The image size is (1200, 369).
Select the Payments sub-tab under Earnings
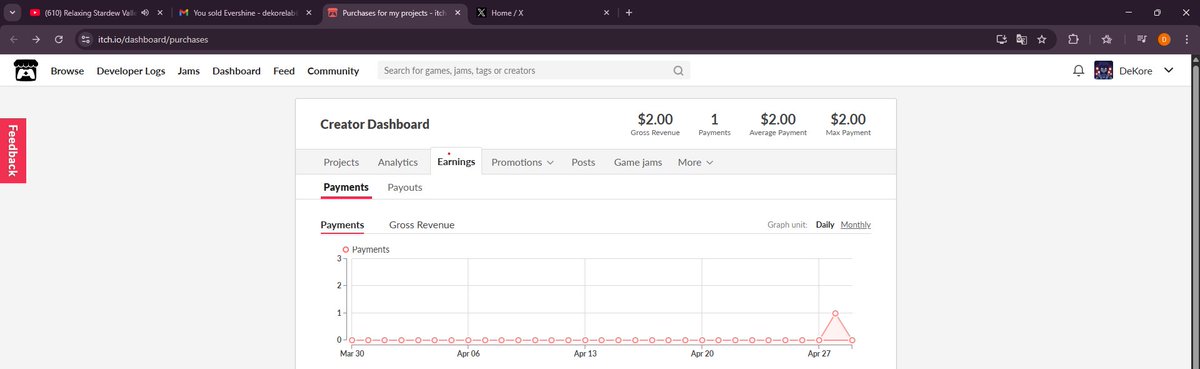[x=346, y=187]
